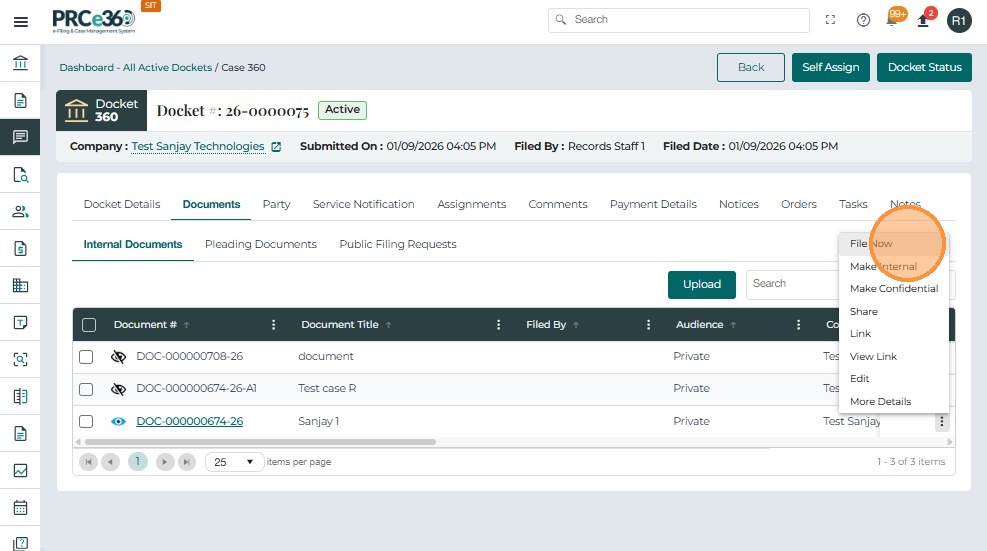Viewport: 987px width, 551px height.
Task: Open the upload alerts icon with badge 2
Action: pos(925,19)
